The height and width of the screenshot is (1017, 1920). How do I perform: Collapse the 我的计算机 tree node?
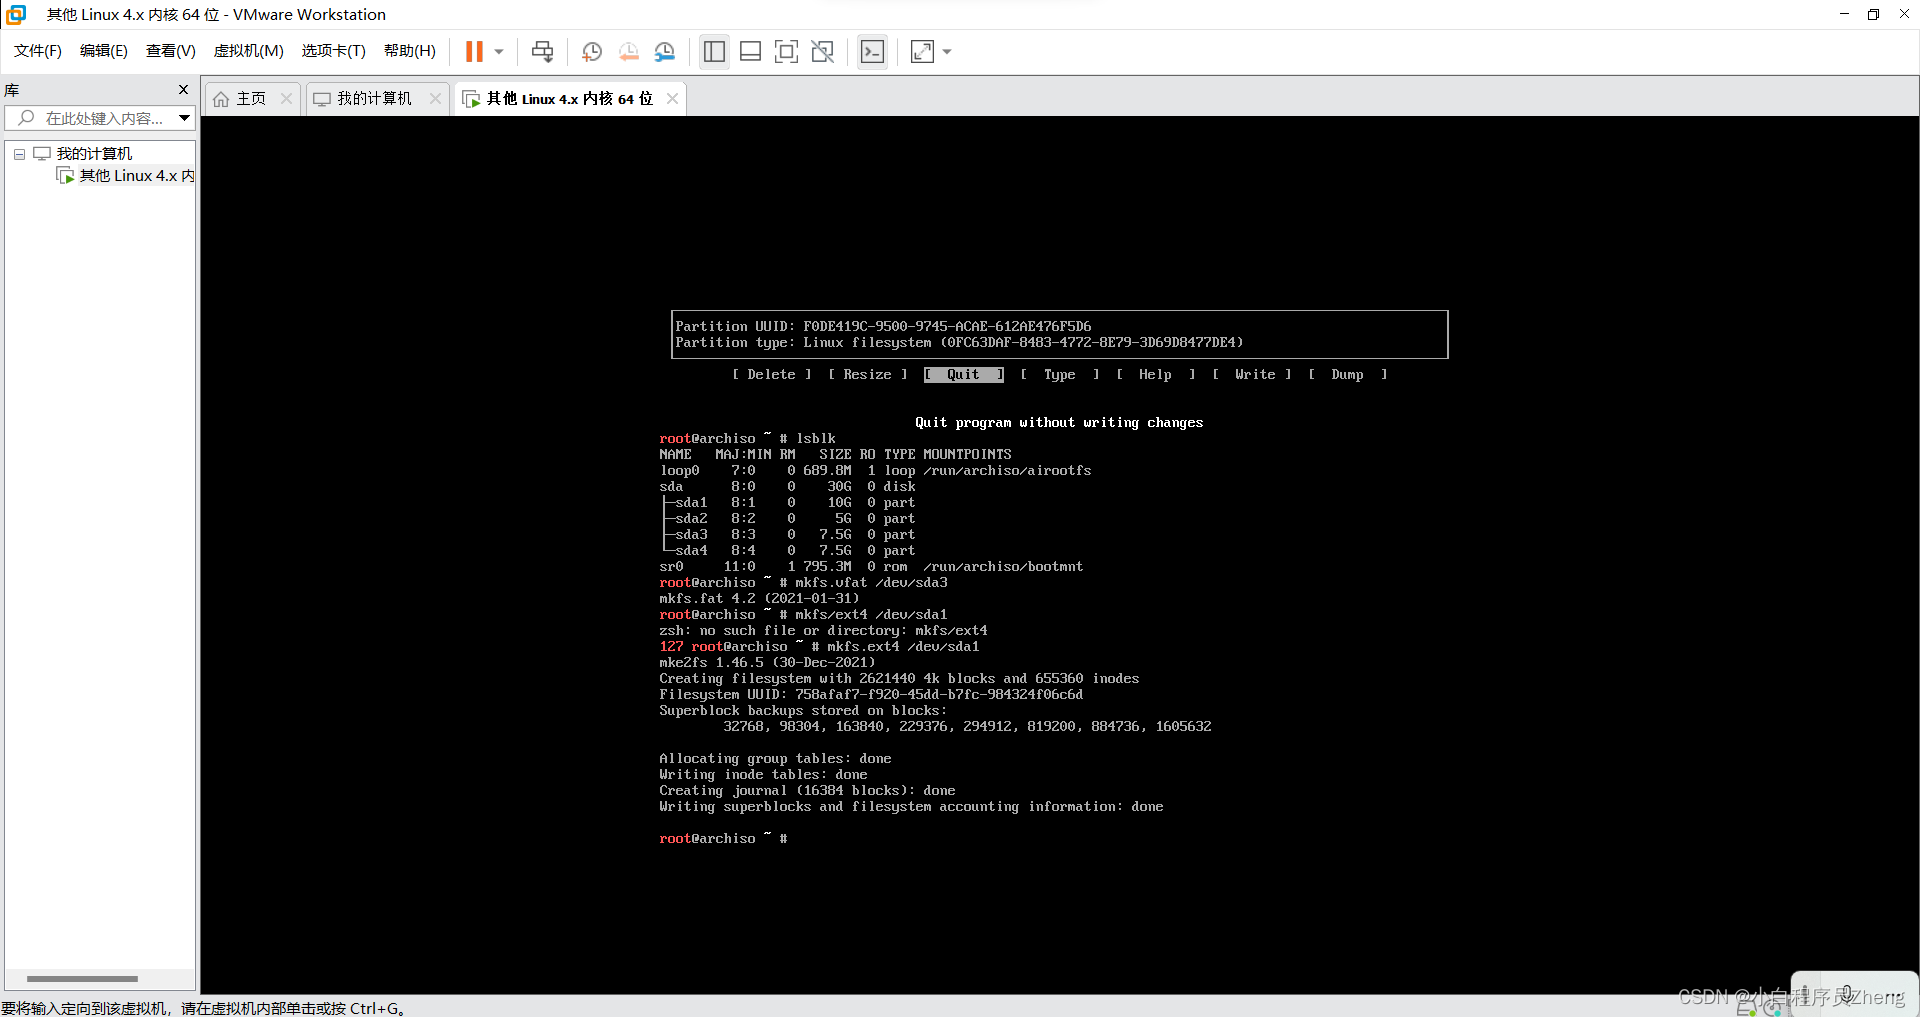(19, 154)
